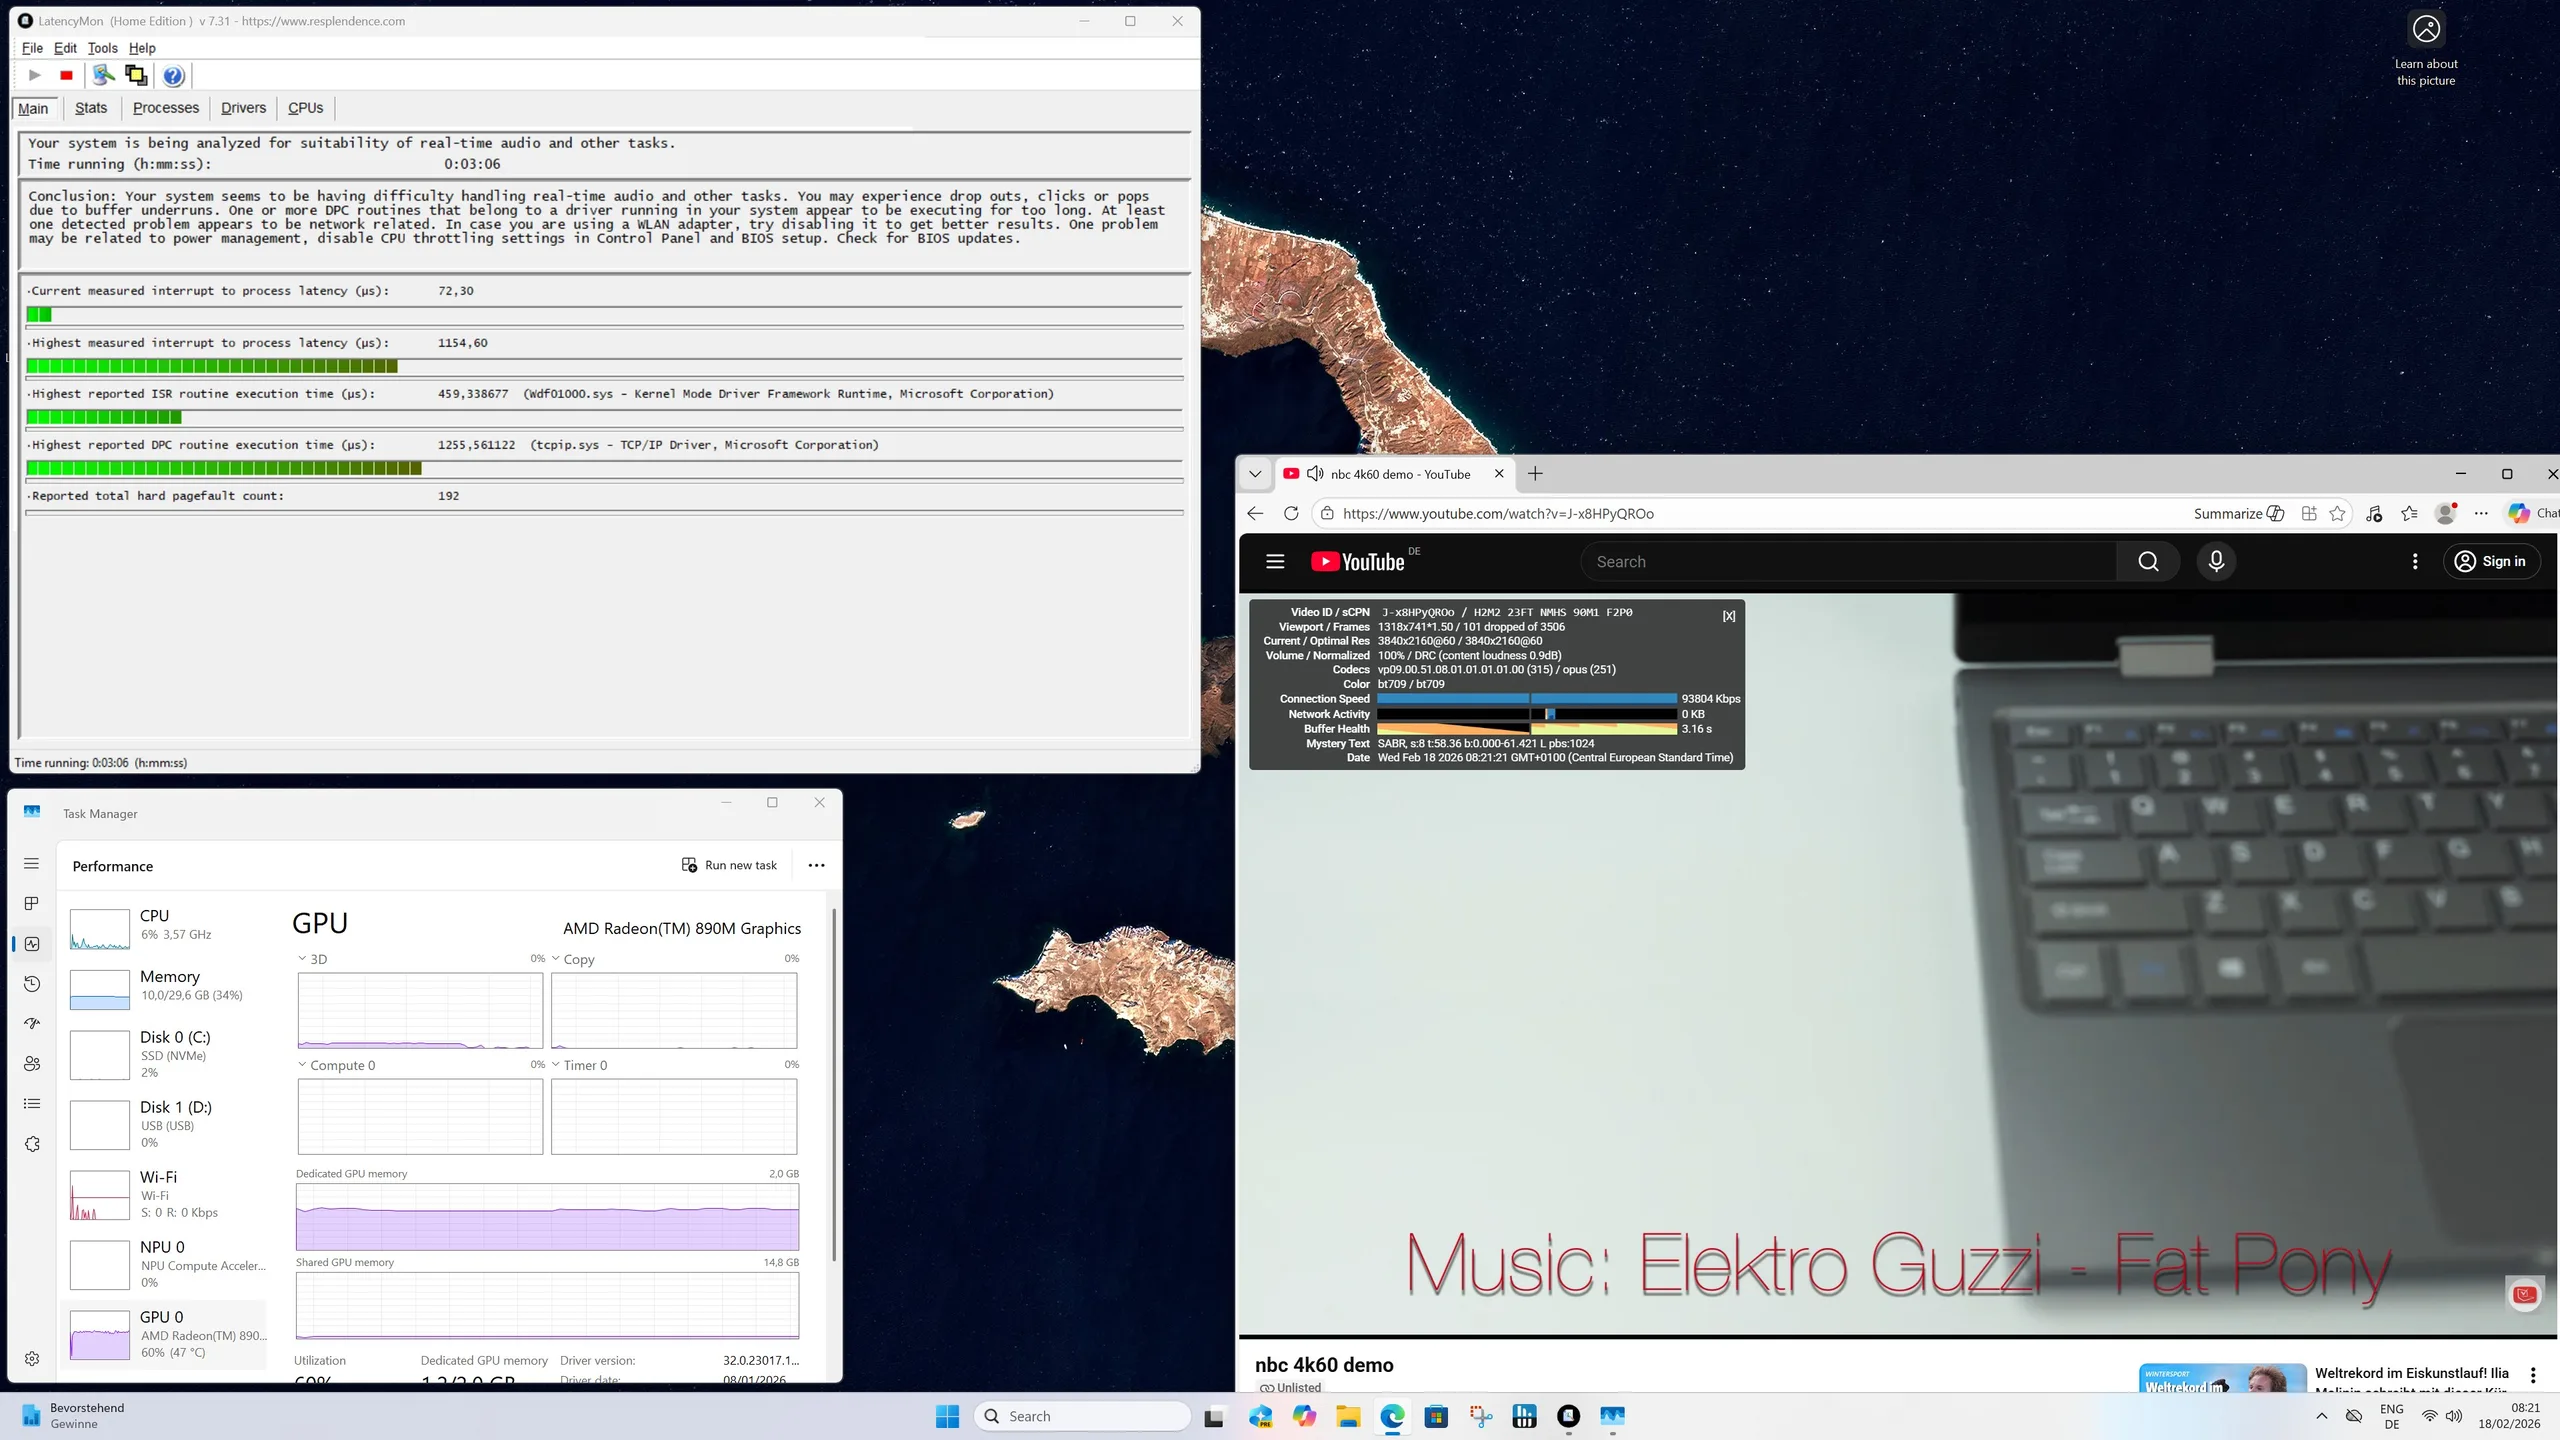The width and height of the screenshot is (2560, 1440).
Task: Expand the 3D graph engine dropdown
Action: pyautogui.click(x=303, y=959)
